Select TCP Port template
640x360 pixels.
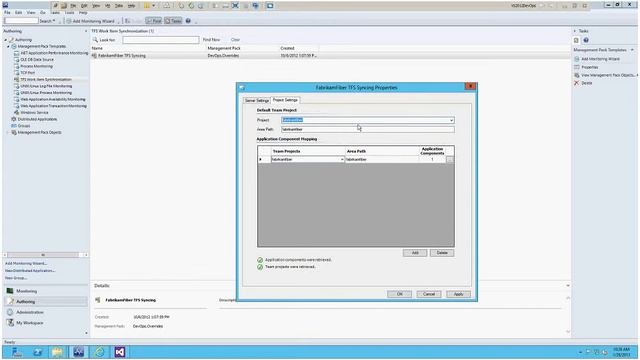28,73
